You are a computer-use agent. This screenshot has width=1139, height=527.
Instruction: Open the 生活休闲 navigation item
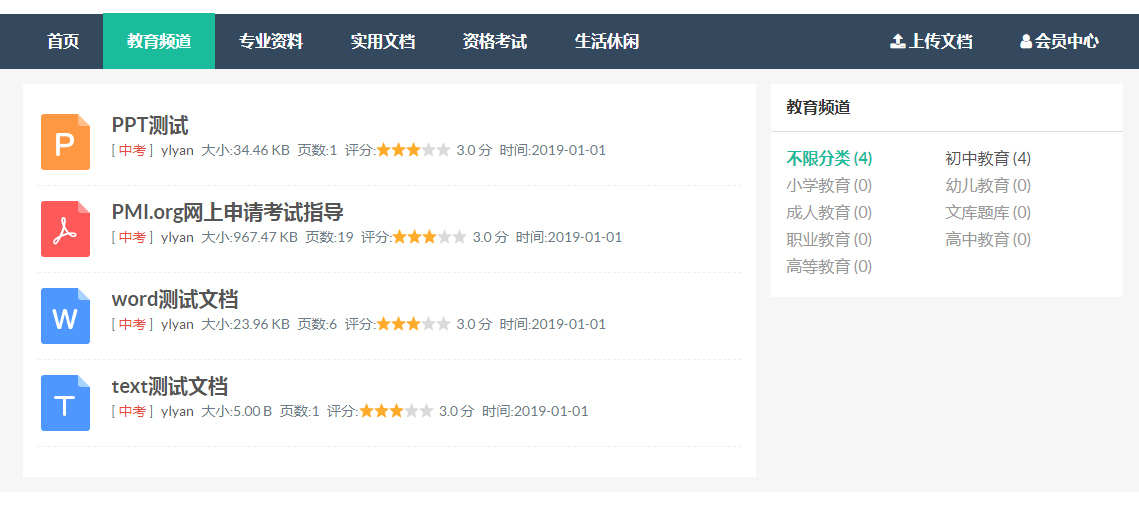(x=607, y=41)
